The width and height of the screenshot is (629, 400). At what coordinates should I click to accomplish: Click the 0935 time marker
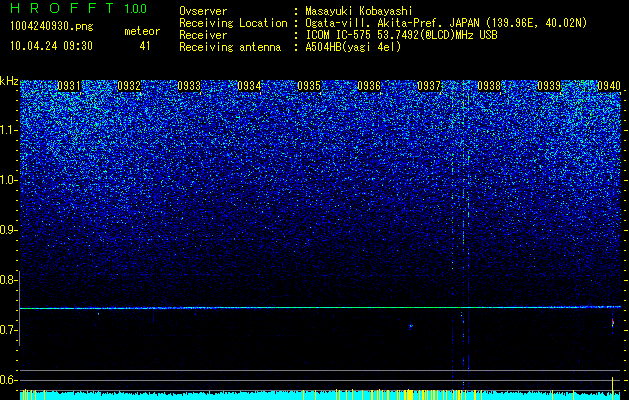click(x=309, y=86)
